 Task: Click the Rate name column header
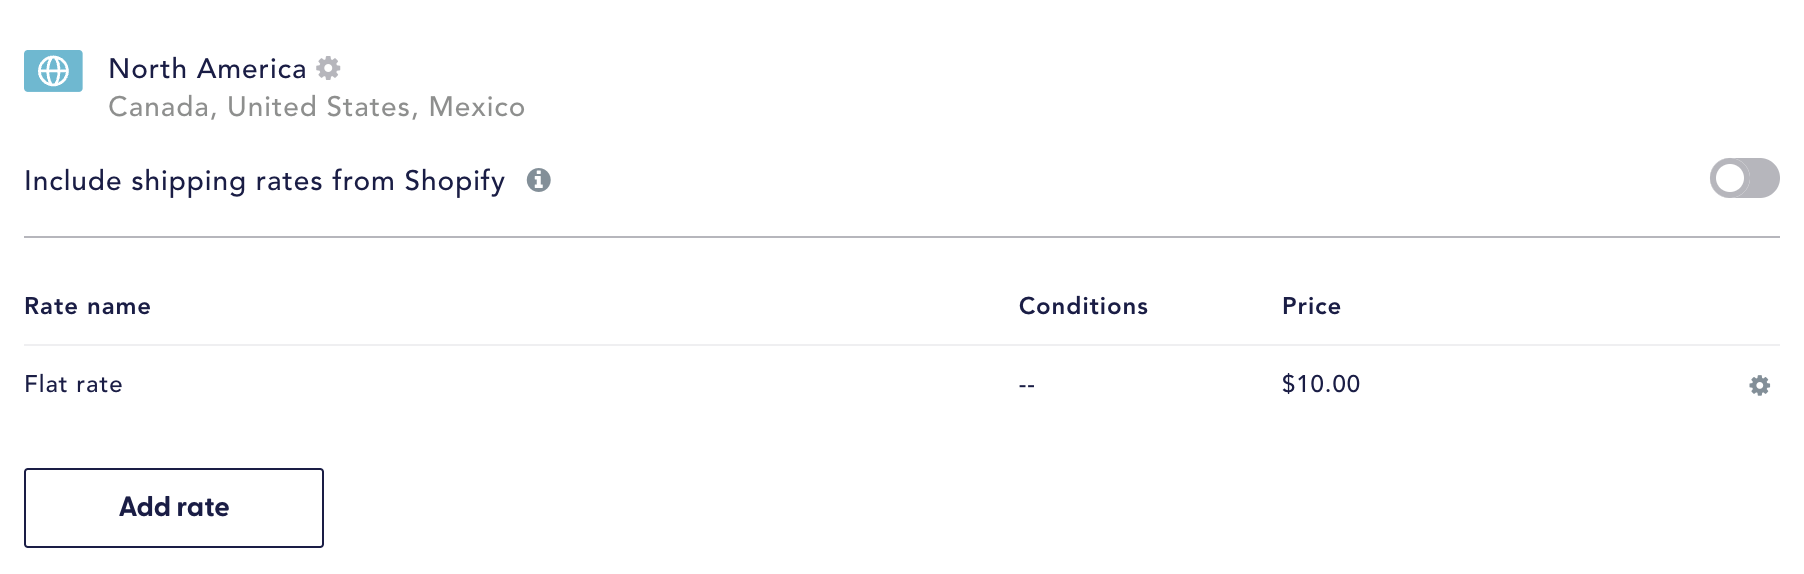tap(87, 306)
